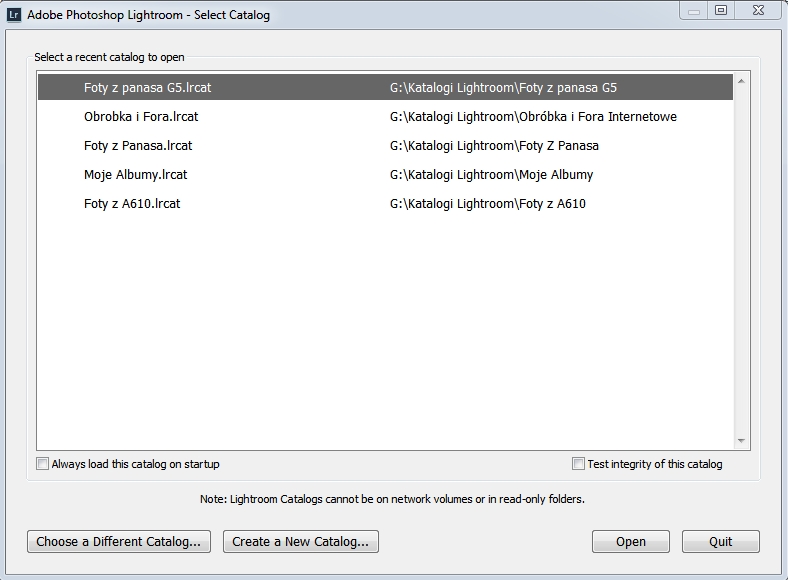
Task: Choose the Foty z Panasa.lrcat entry
Action: coord(138,146)
